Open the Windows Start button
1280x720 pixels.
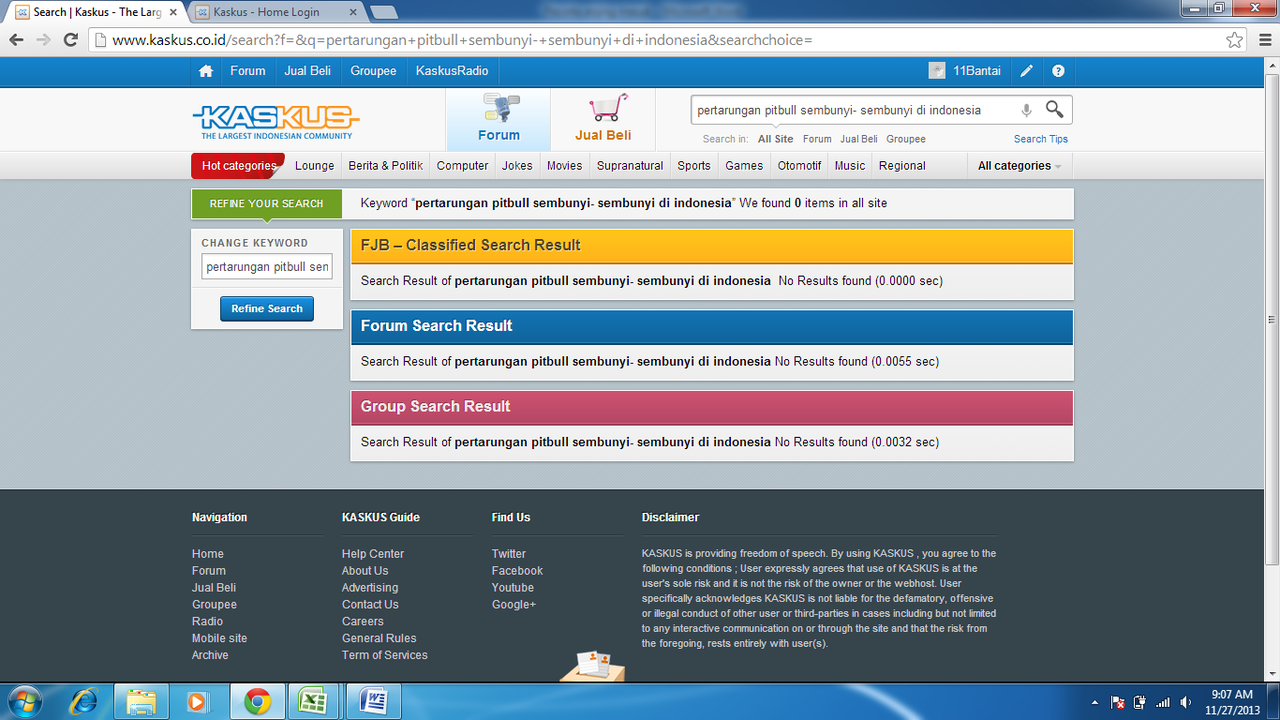click(x=24, y=702)
